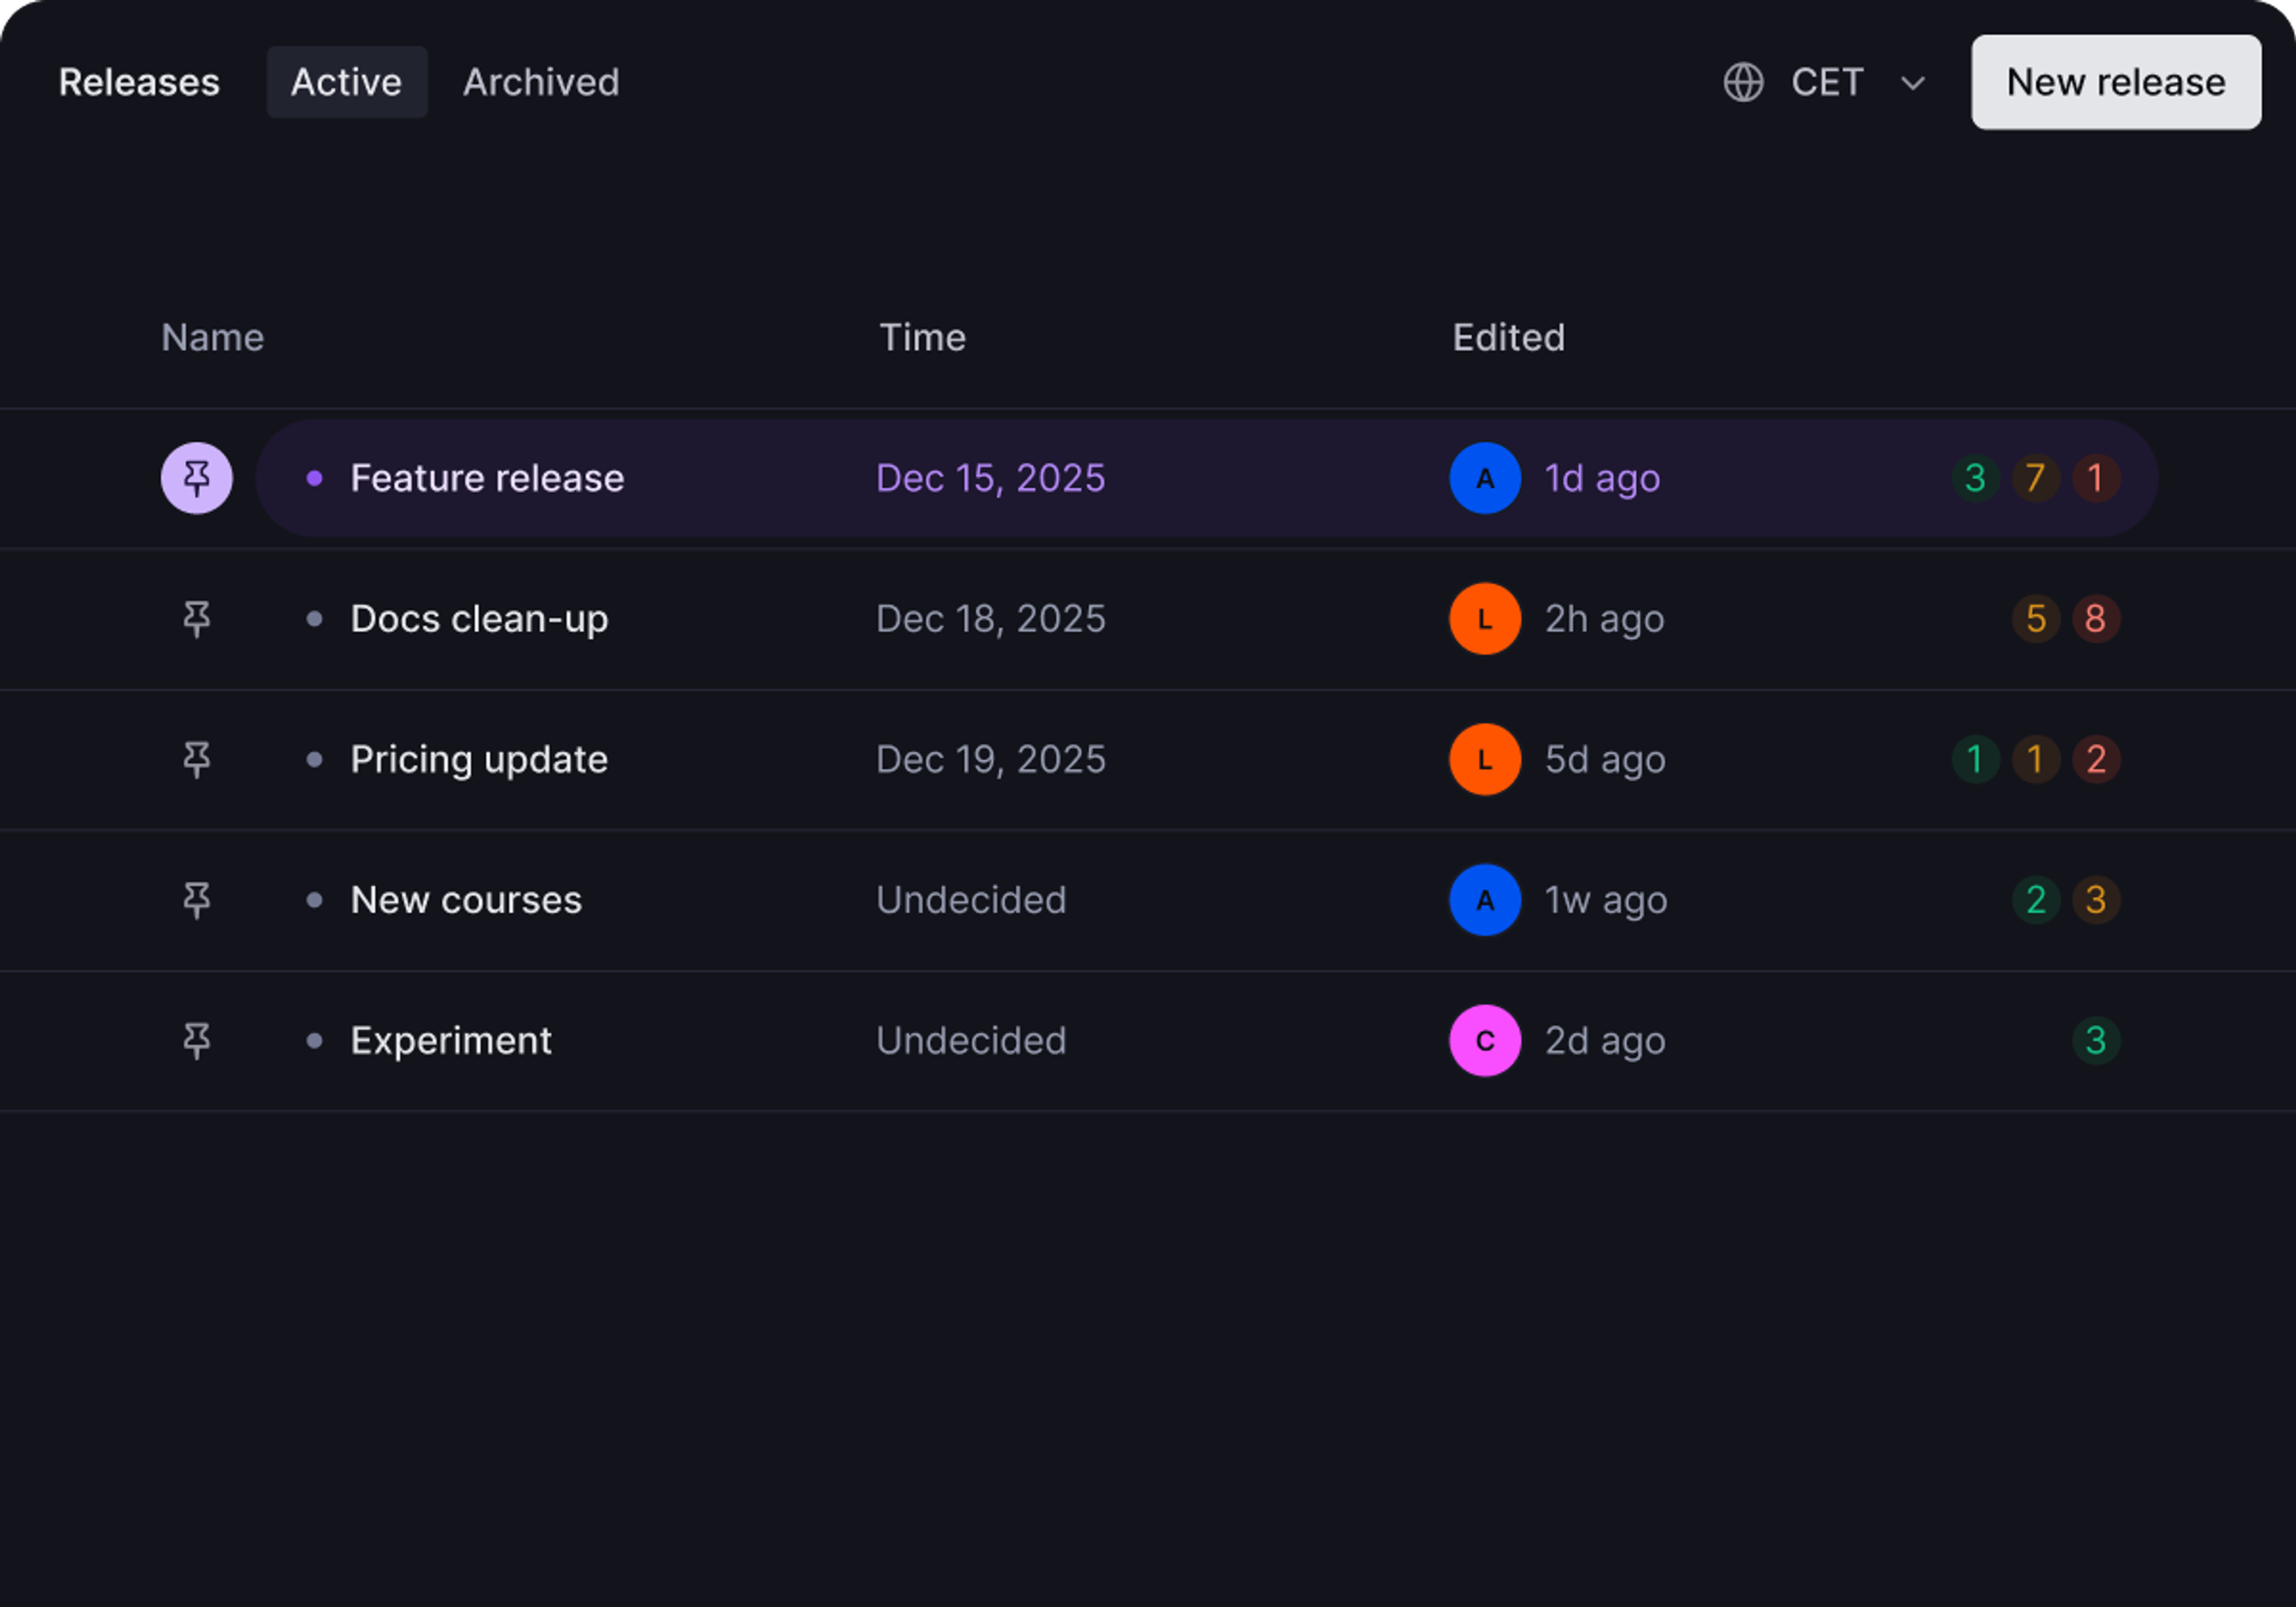Viewport: 2296px width, 1607px height.
Task: Expand the CET timezone chevron
Action: [x=1912, y=83]
